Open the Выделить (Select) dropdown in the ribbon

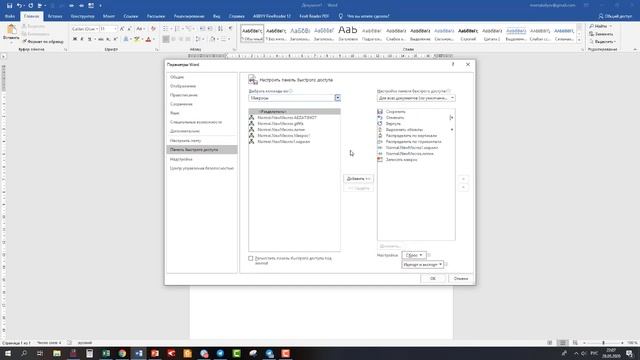[602, 42]
